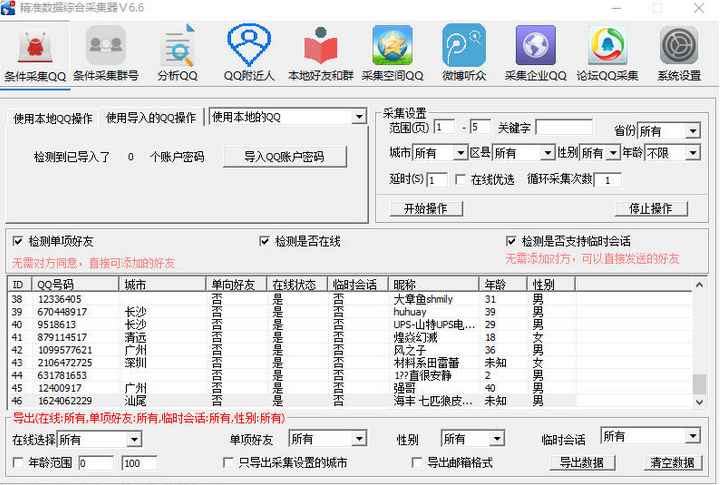This screenshot has height=485, width=720.
Task: Click the 延时(S) input field
Action: tap(437, 180)
